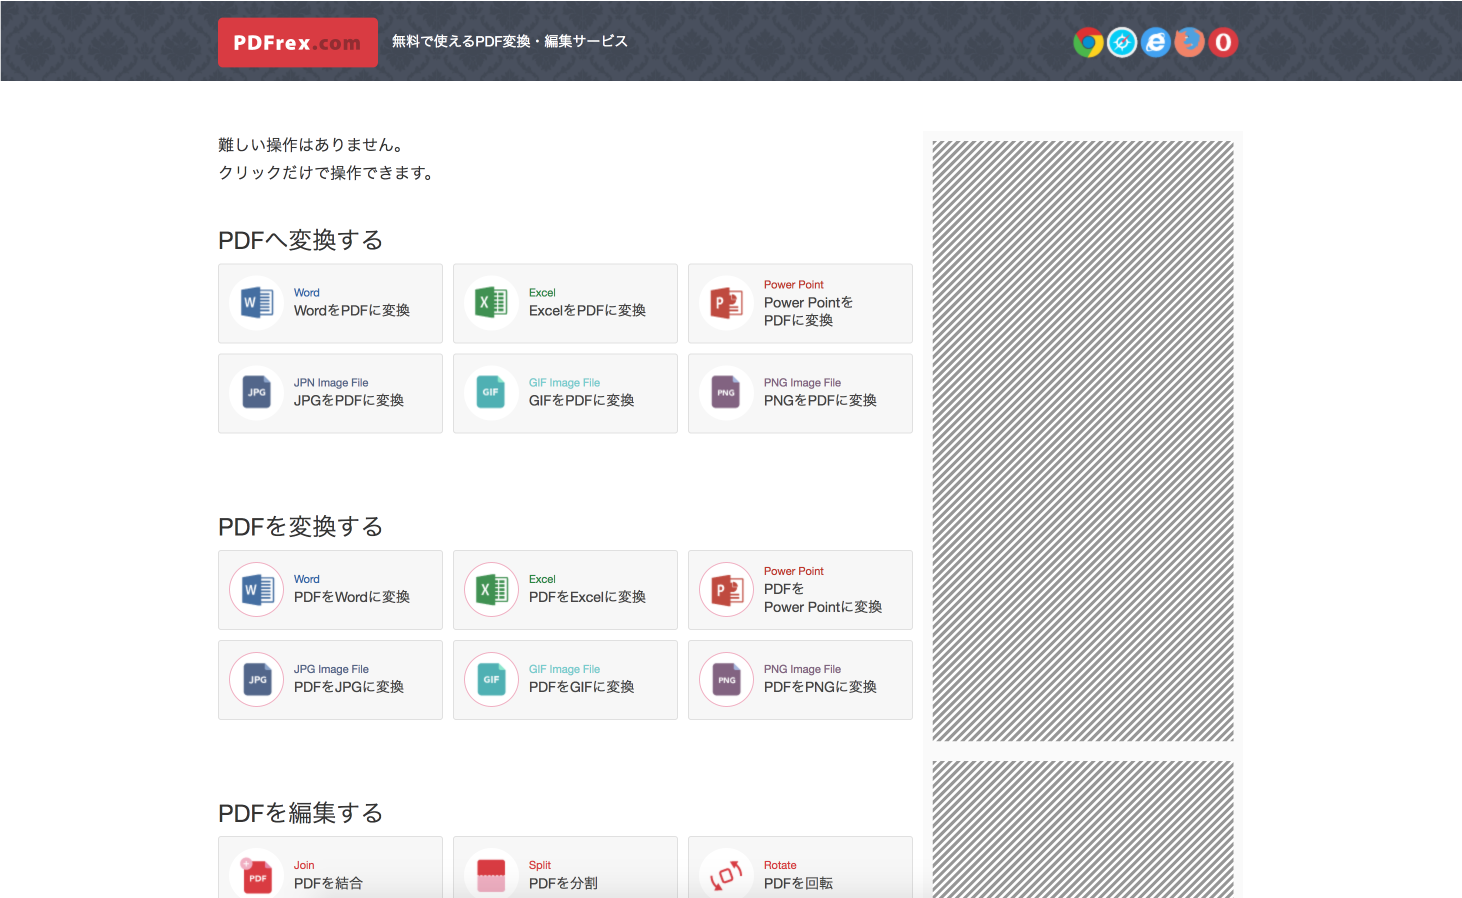Open the PDFをExcelに変換 converter
1462x898 pixels.
565,590
